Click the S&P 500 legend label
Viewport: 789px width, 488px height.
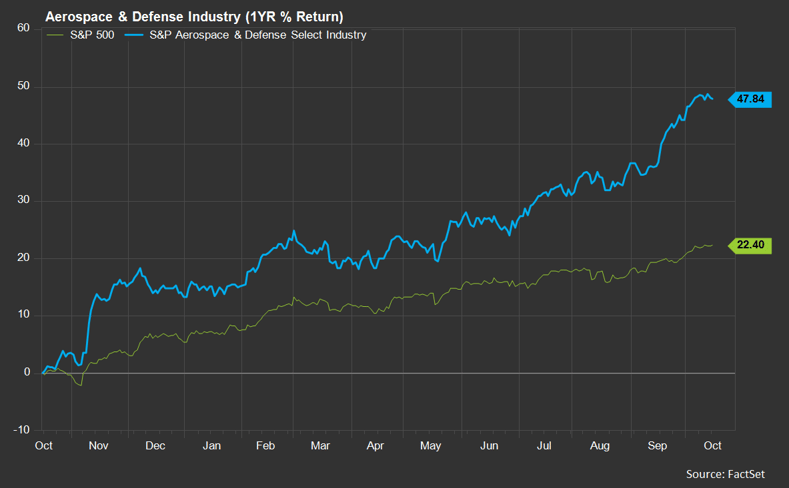(92, 35)
